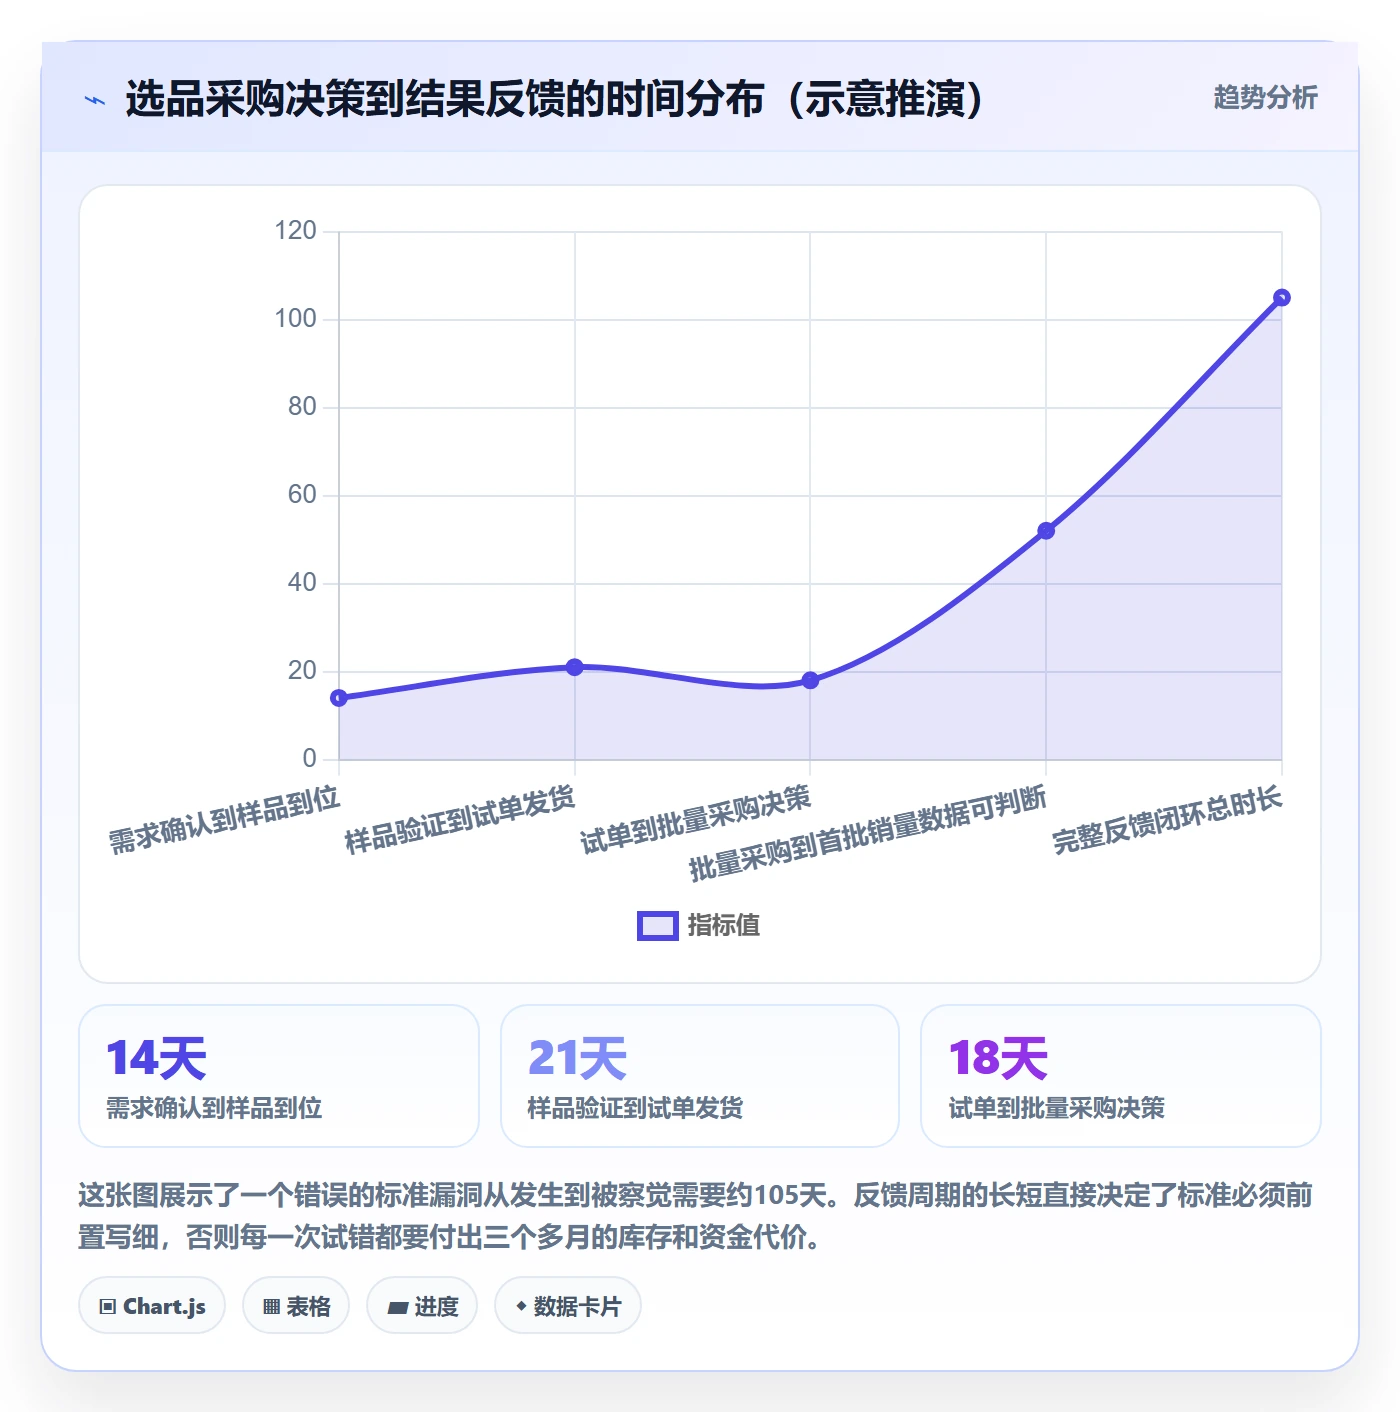The width and height of the screenshot is (1400, 1412).
Task: Click 试单到批量采购决策 caption under 18天
Action: (1057, 1108)
